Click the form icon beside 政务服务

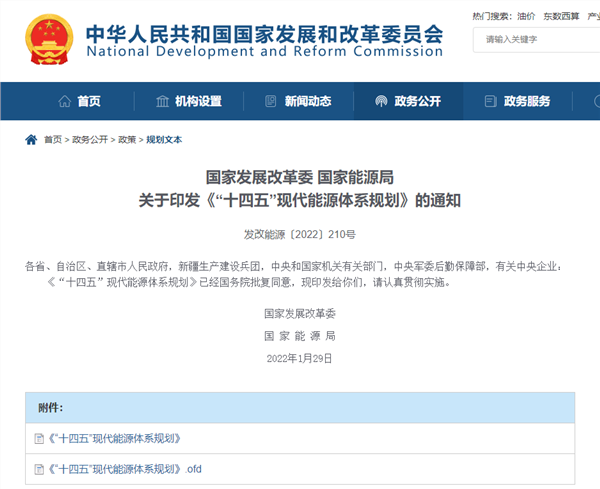[490, 101]
